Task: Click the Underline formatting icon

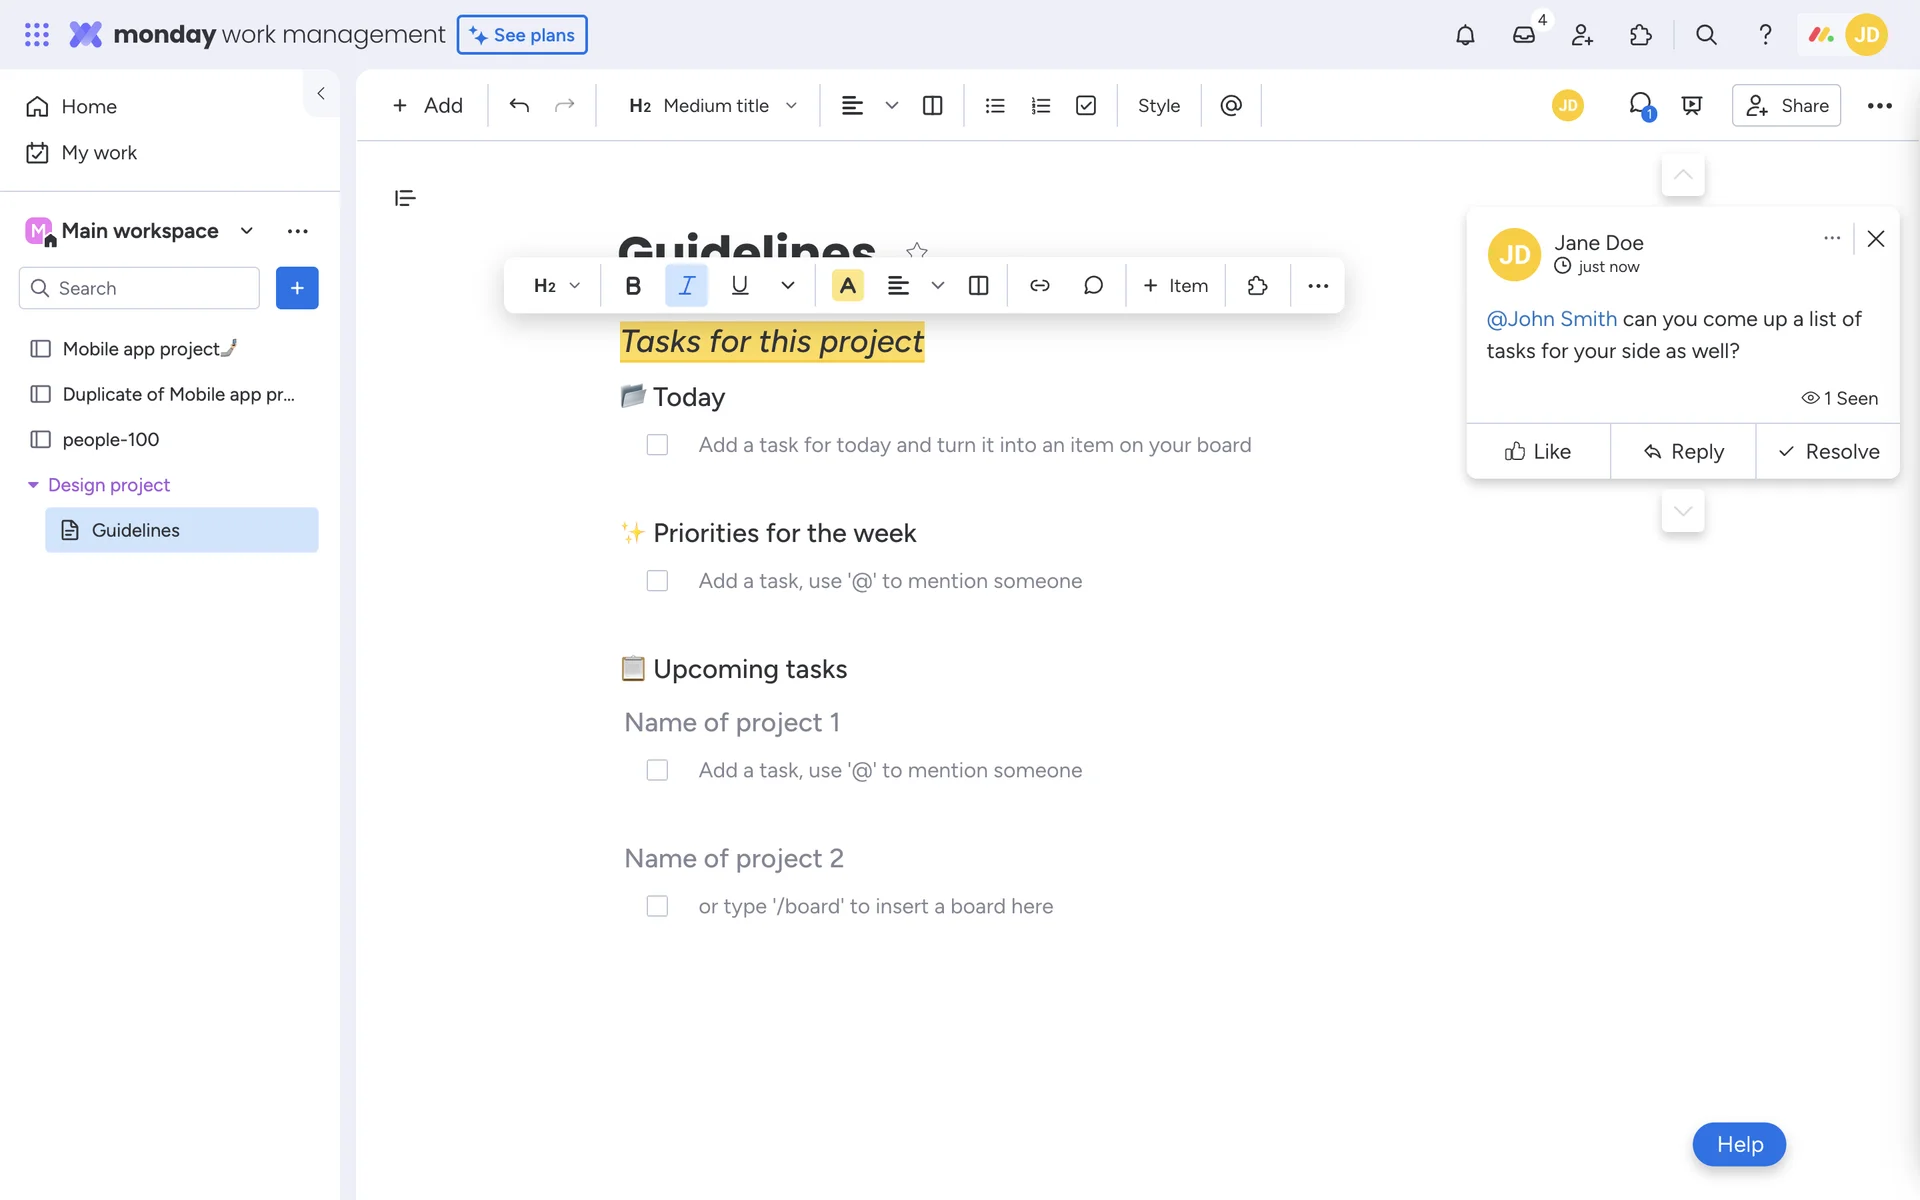Action: (740, 286)
